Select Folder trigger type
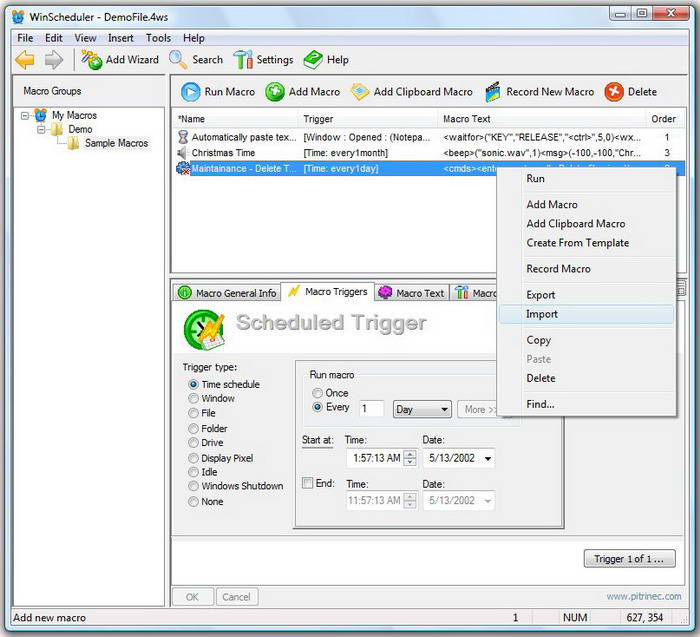700x637 pixels. [193, 429]
